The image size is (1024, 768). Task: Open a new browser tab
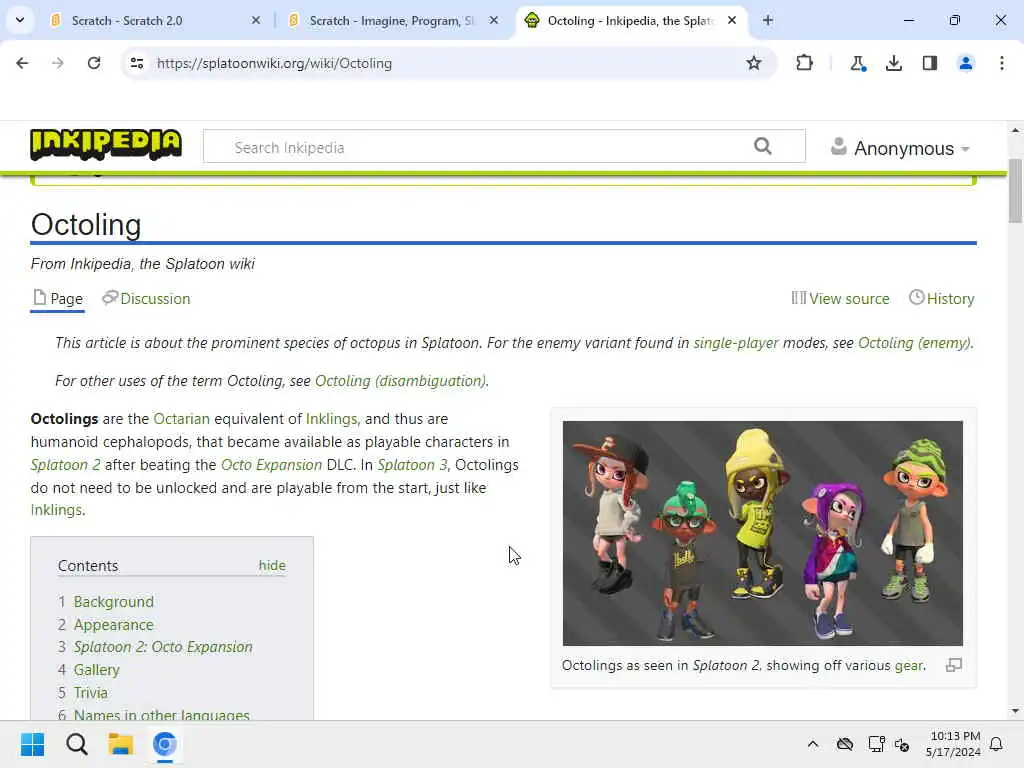[768, 20]
